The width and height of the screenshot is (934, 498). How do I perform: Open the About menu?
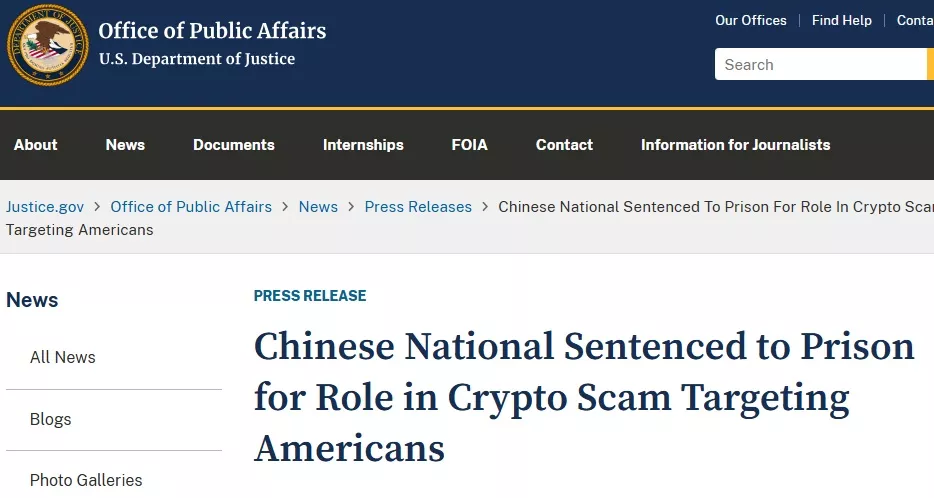(x=35, y=145)
